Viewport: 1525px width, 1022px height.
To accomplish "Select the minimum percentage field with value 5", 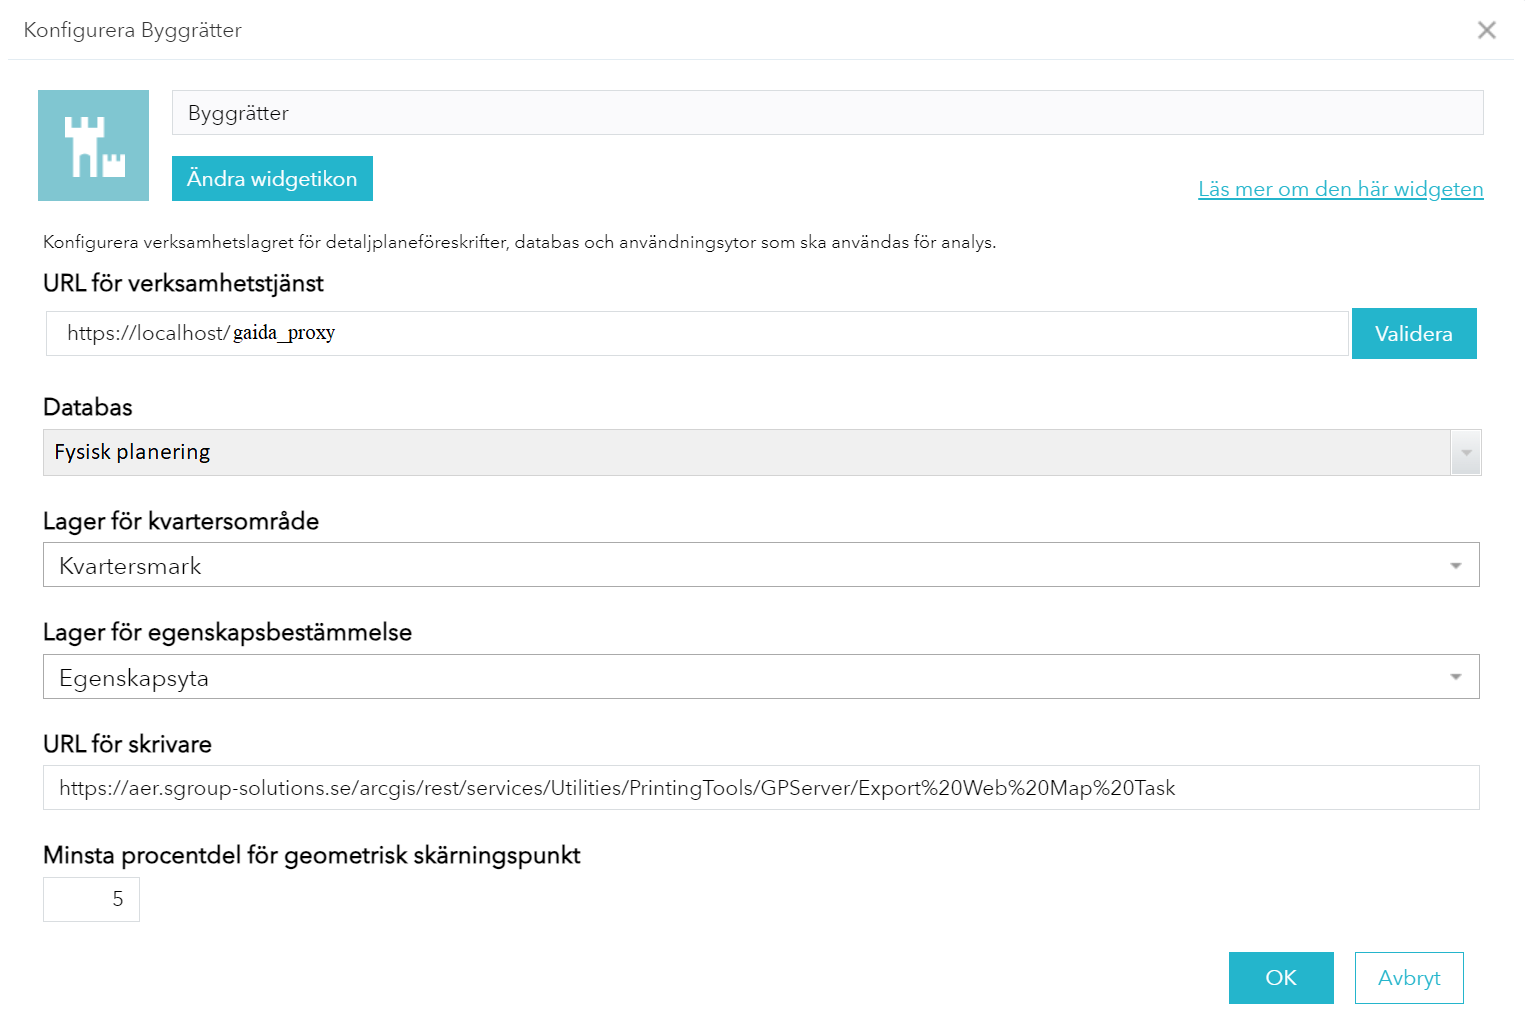I will (91, 899).
